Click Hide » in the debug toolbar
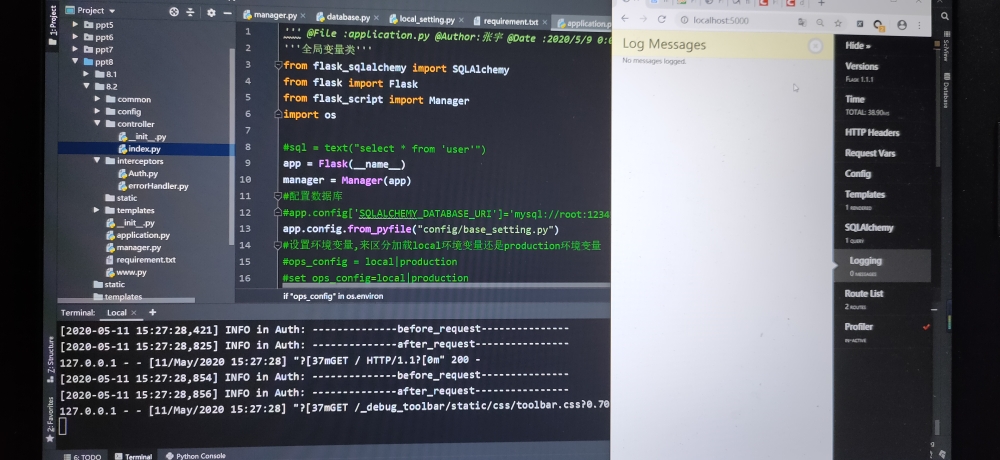 [x=858, y=45]
